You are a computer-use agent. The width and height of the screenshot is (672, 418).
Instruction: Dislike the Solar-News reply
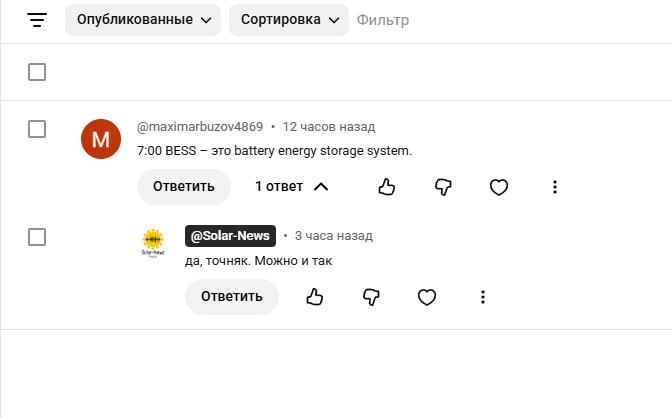point(371,297)
